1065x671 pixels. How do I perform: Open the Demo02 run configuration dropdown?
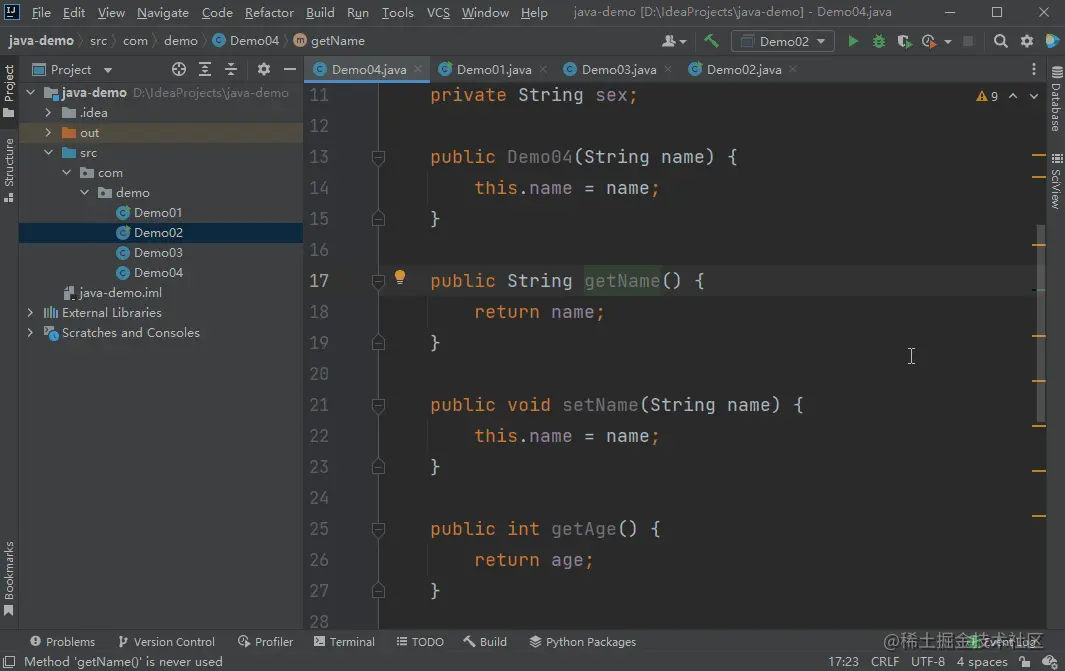click(782, 41)
